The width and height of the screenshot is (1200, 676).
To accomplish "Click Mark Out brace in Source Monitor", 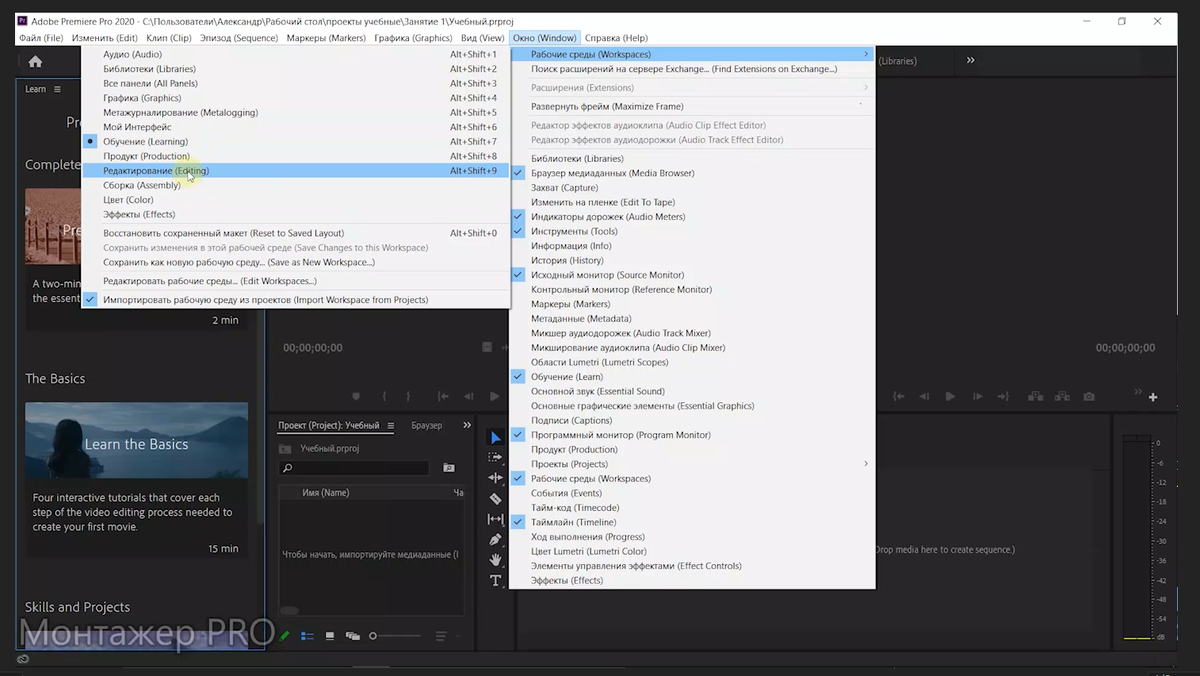I will pos(409,397).
